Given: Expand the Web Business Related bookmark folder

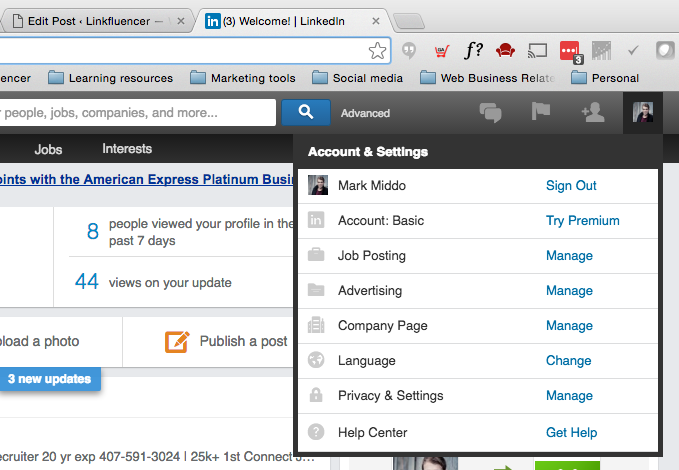Looking at the screenshot, I should 488,78.
